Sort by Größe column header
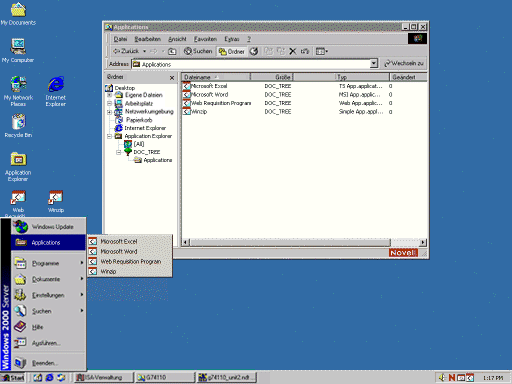 [272, 77]
